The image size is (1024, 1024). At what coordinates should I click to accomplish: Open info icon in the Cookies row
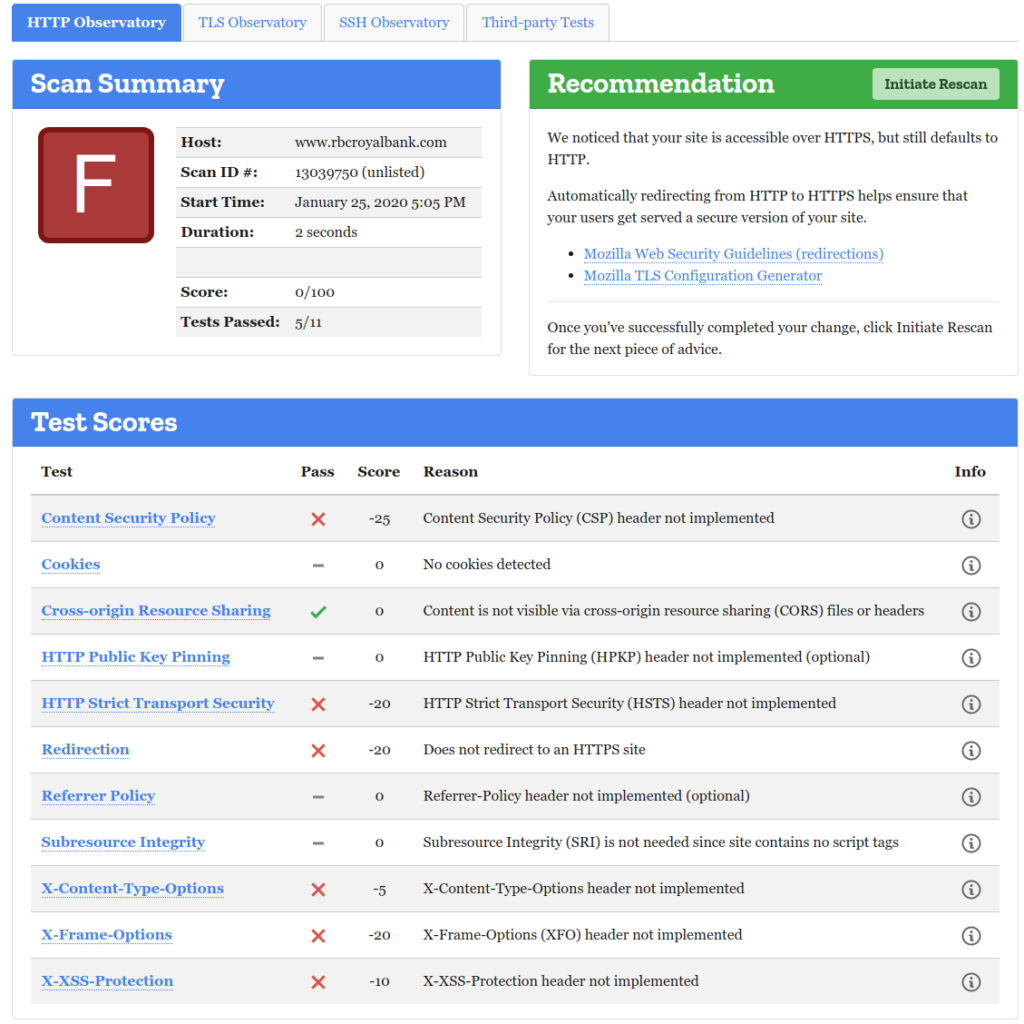click(x=970, y=565)
